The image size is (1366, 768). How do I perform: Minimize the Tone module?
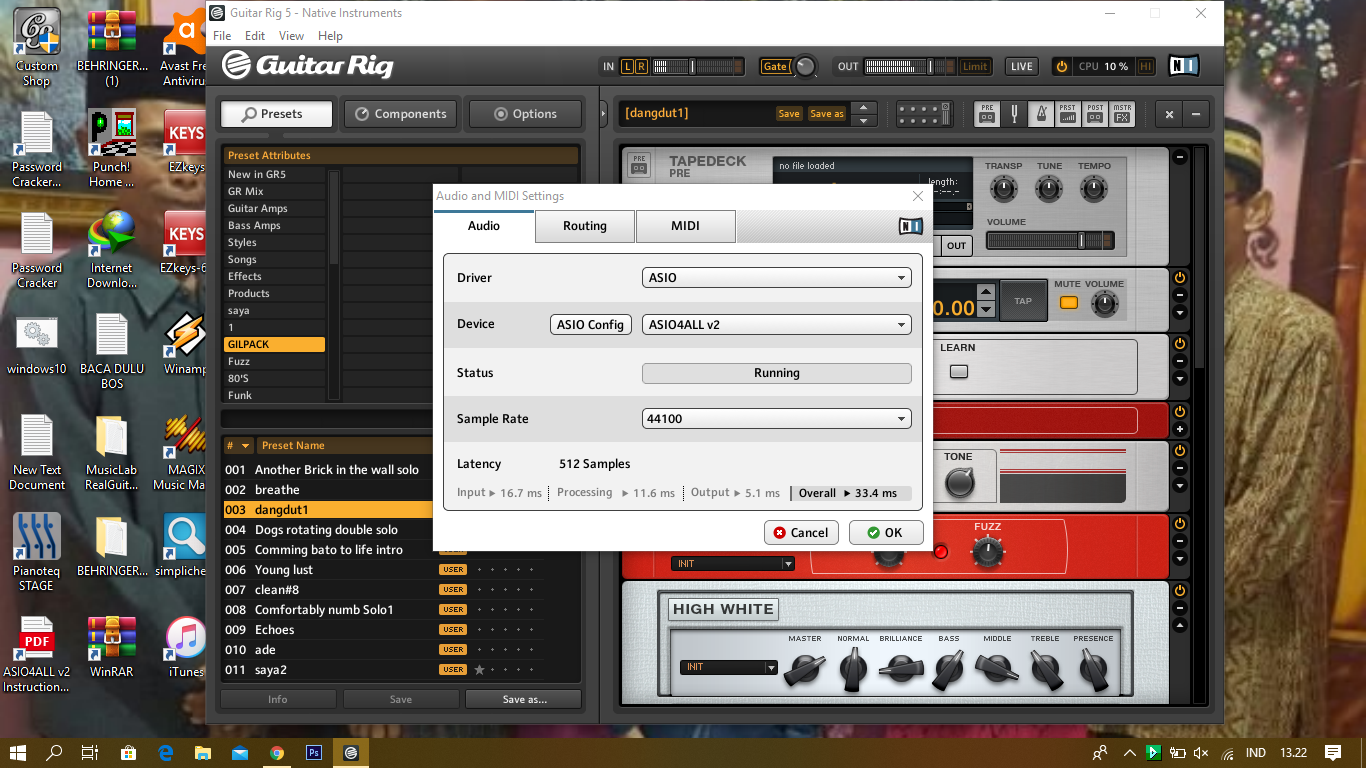(1179, 469)
